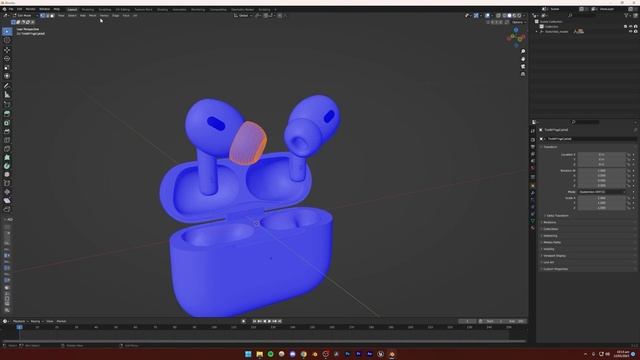Open the Render menu
The image size is (640, 360).
point(31,9)
